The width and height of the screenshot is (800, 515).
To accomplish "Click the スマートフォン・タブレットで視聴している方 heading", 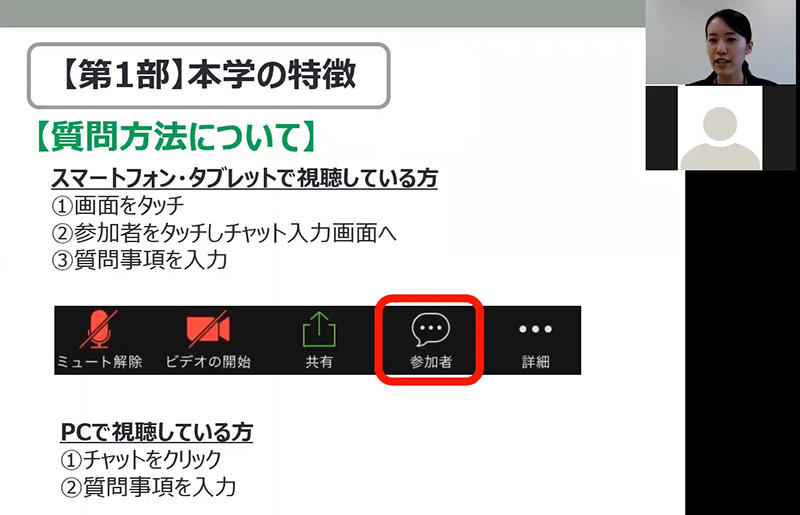I will click(244, 178).
